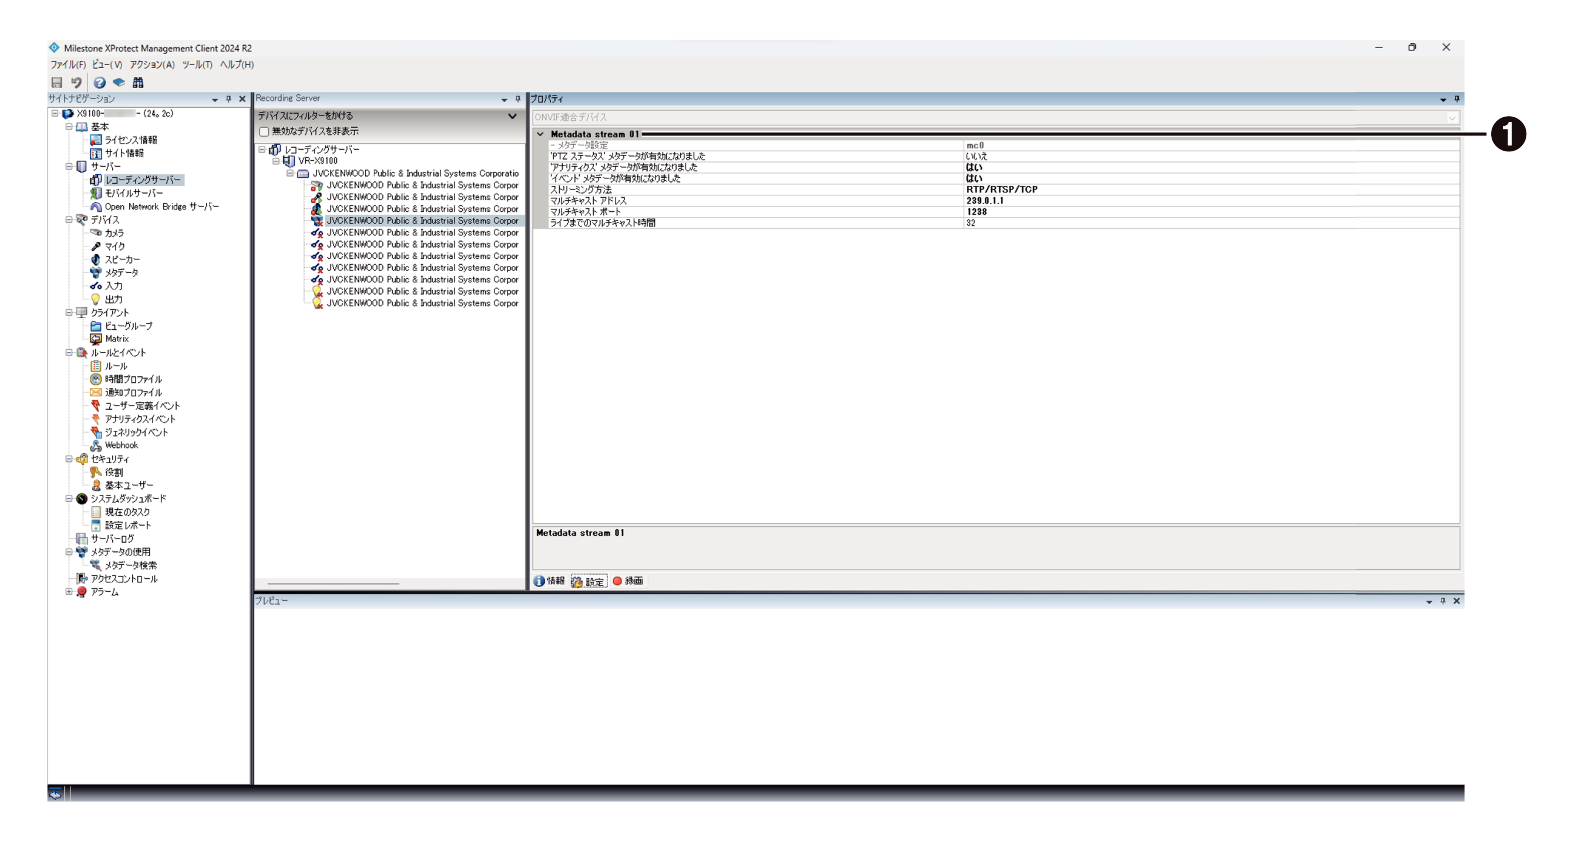The width and height of the screenshot is (1594, 841).
Task: Select the 入力 device node
Action: [114, 286]
